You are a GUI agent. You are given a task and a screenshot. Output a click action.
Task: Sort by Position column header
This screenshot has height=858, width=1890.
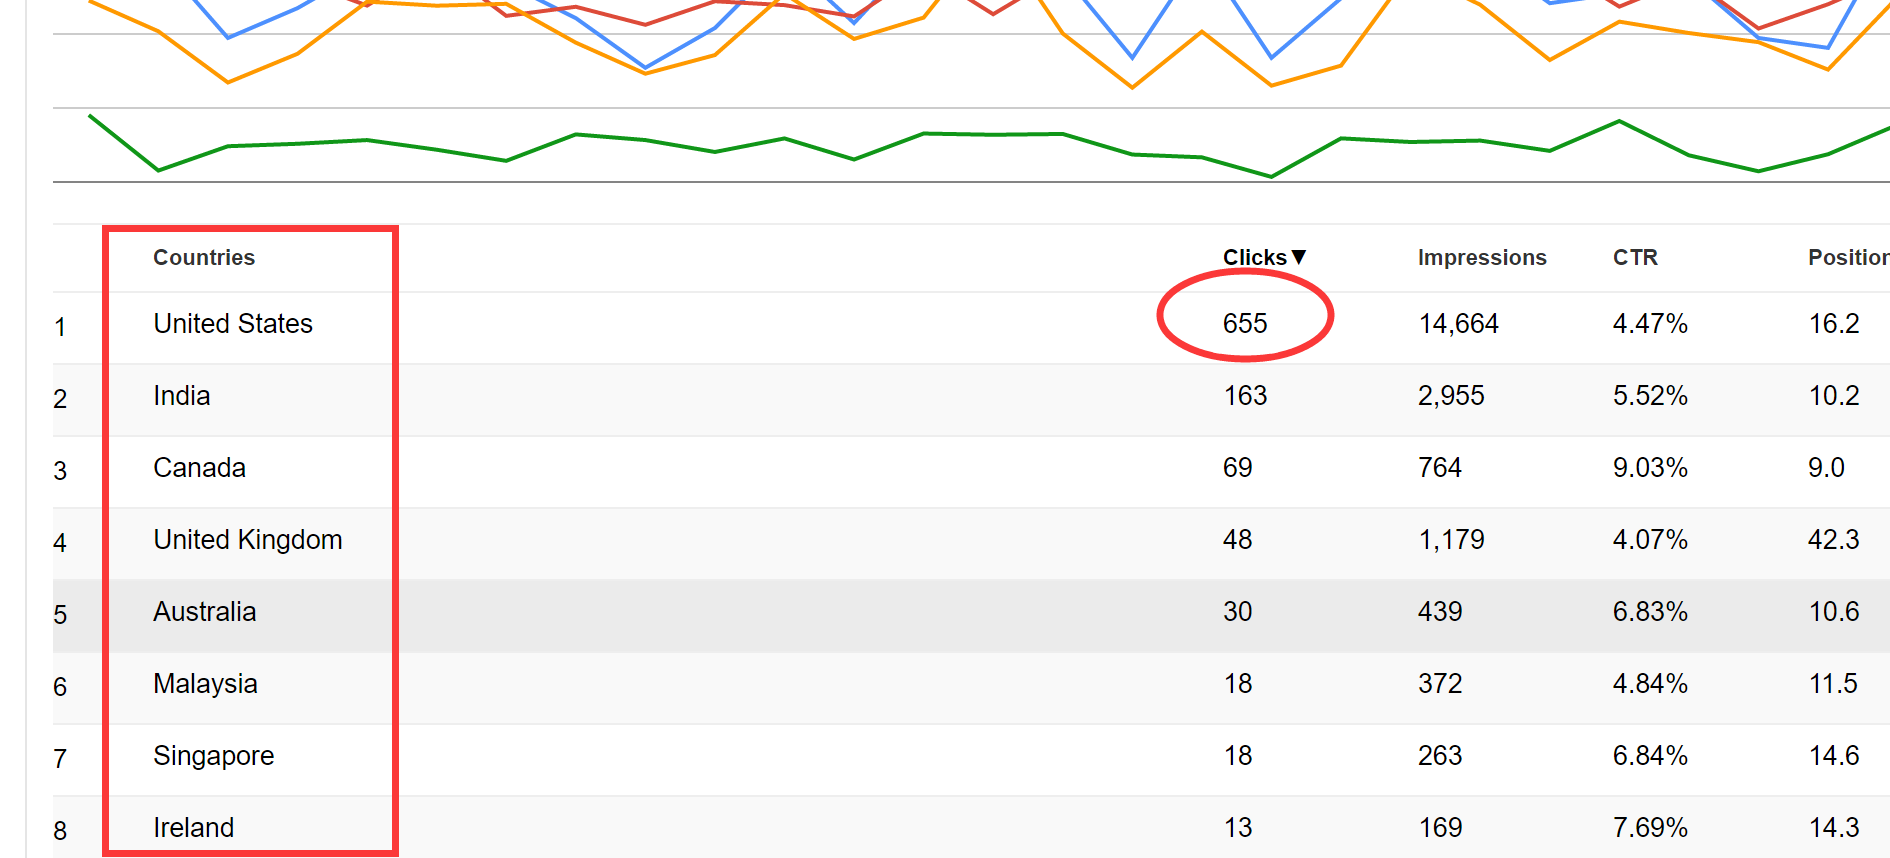coord(1848,258)
